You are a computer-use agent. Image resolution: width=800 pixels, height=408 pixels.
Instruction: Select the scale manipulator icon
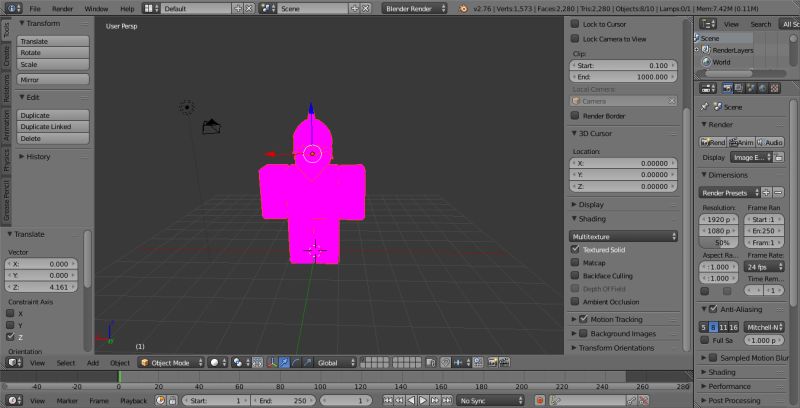click(x=308, y=363)
